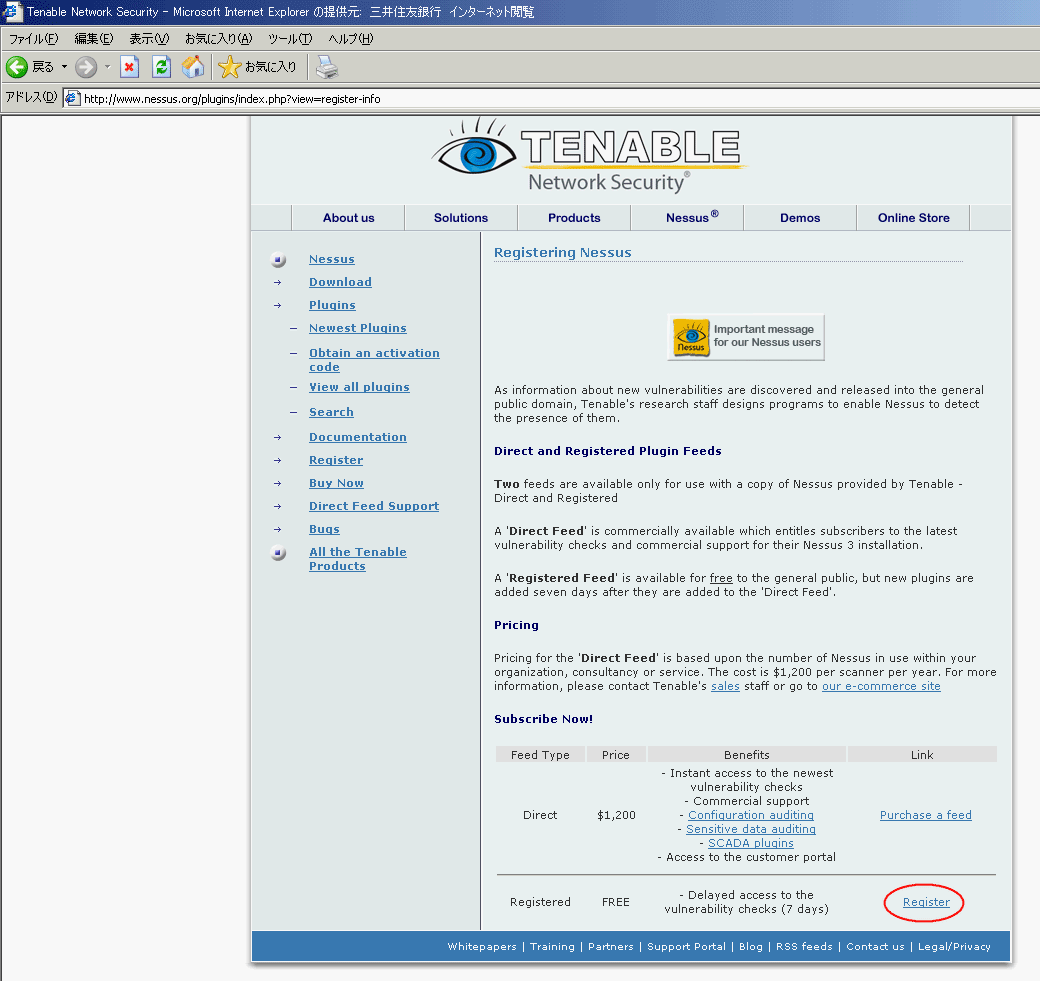Select the About us navigation tab
1040x981 pixels.
[348, 218]
